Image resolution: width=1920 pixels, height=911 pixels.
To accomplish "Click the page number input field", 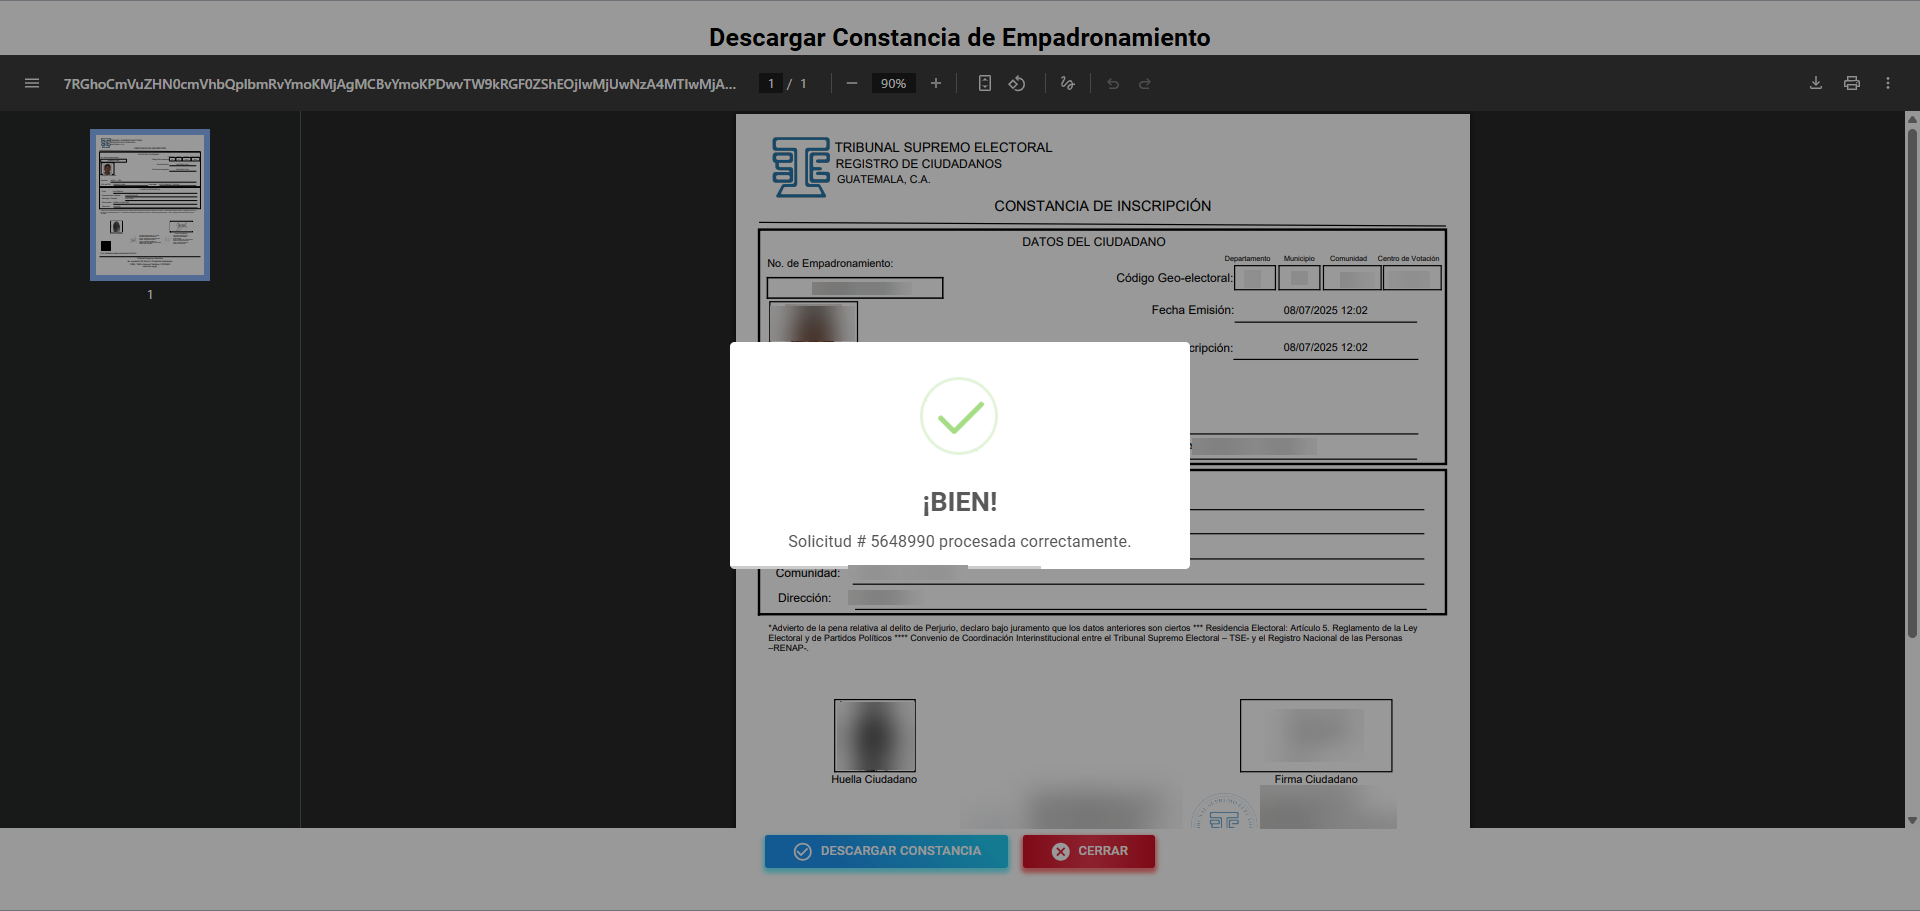I will (x=770, y=84).
